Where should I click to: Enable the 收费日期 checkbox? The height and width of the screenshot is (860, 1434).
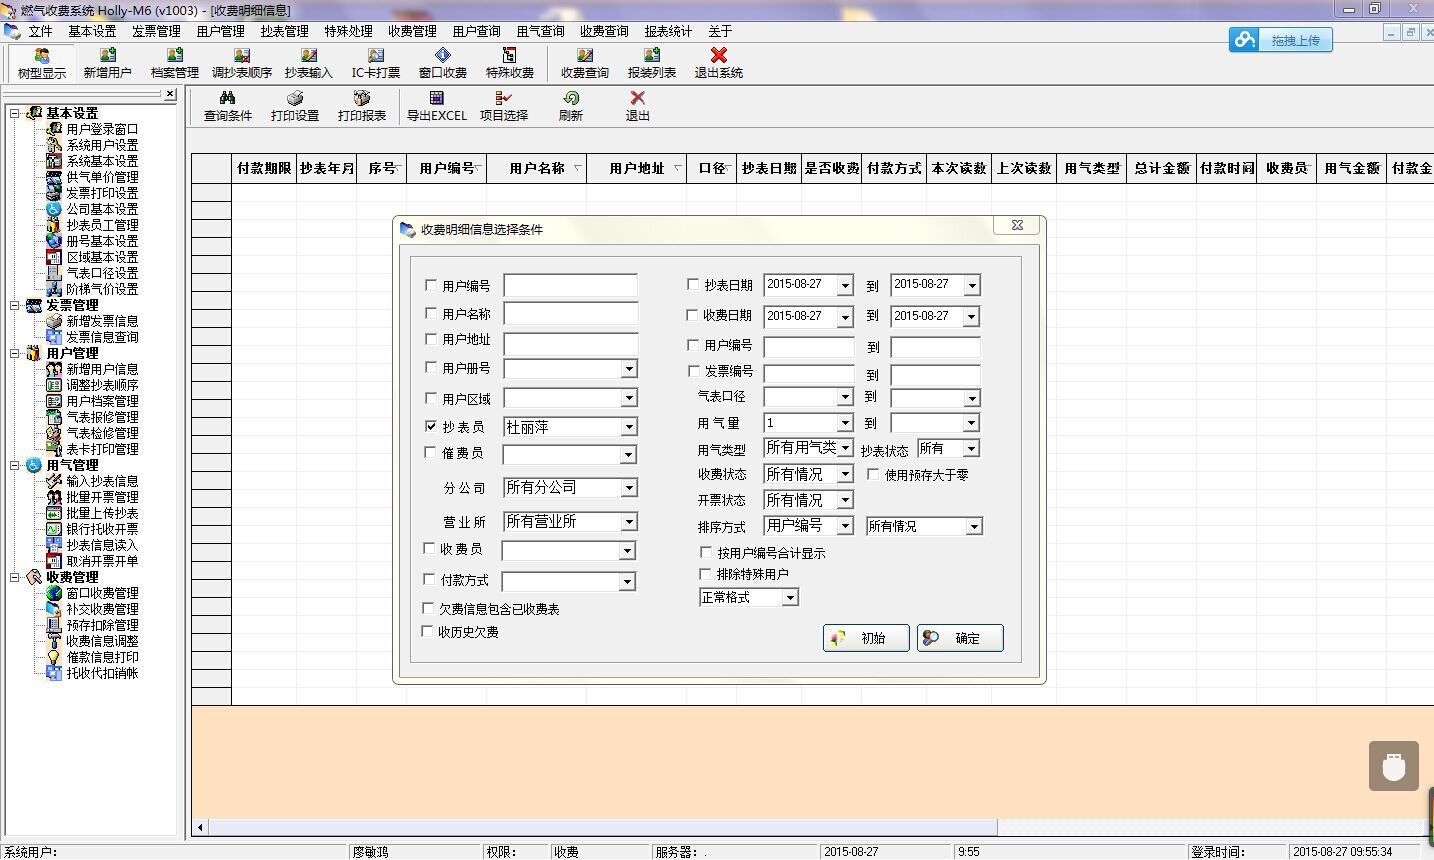(692, 315)
